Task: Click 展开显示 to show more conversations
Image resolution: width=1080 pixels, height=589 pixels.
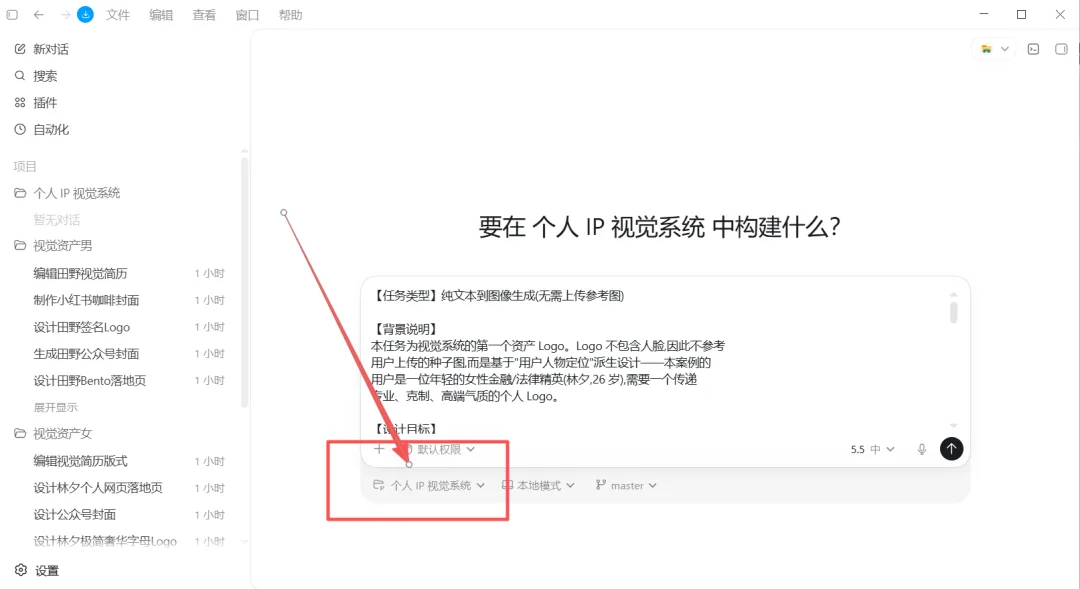Action: (55, 408)
